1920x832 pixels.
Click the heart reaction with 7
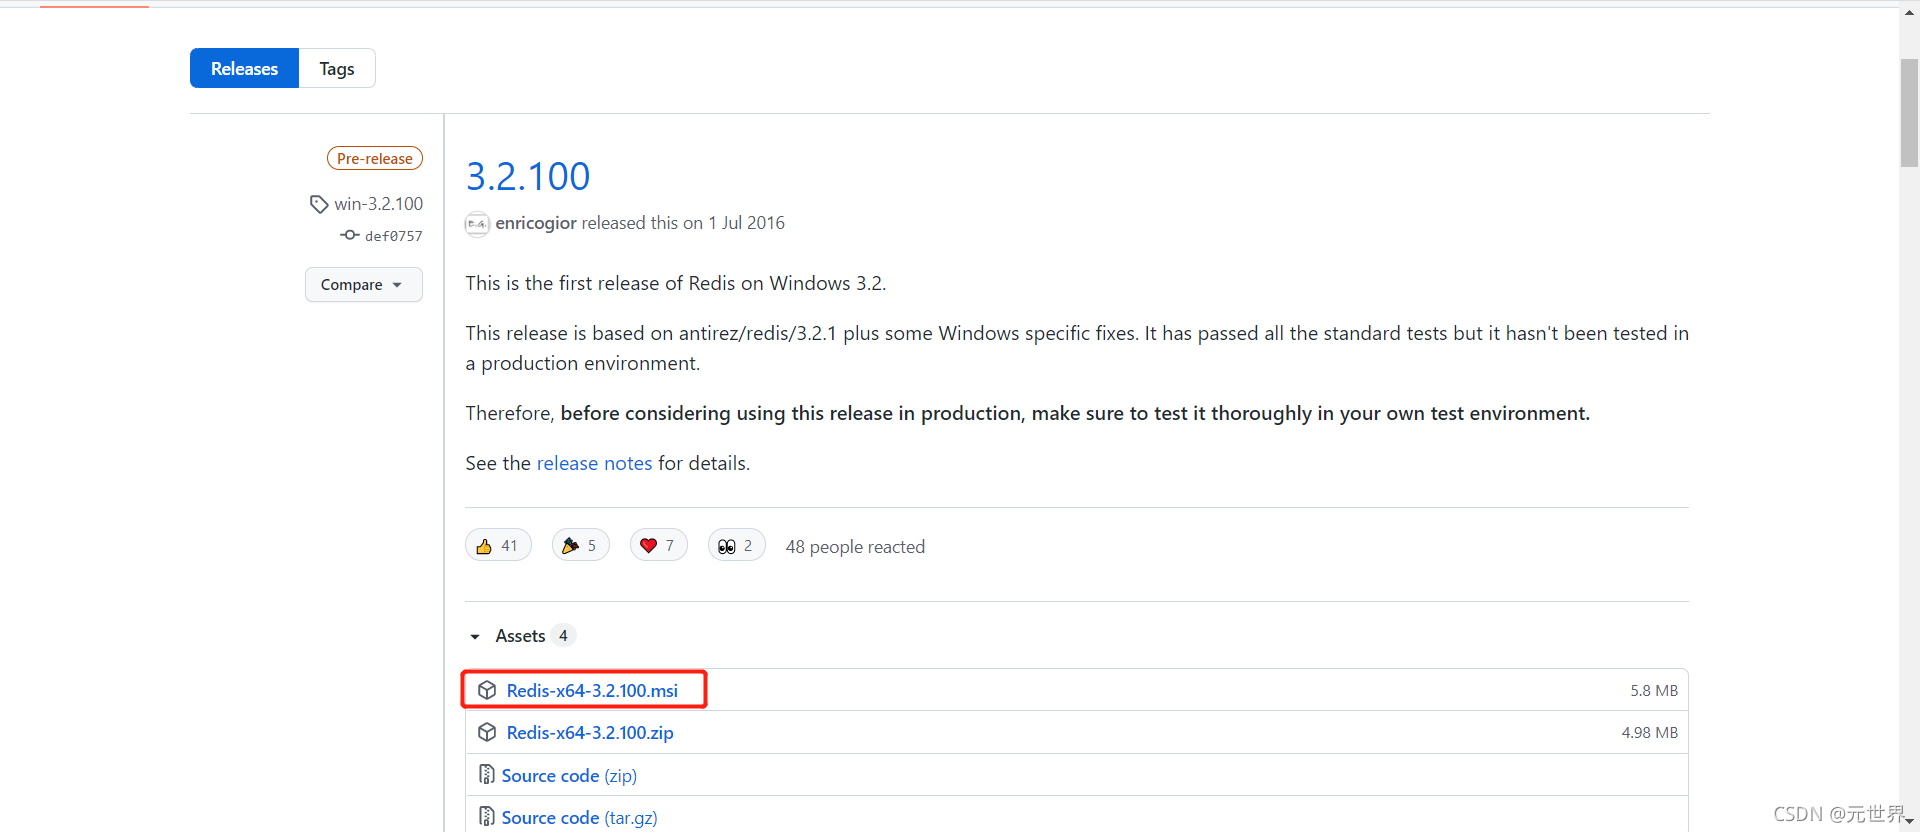click(x=658, y=545)
